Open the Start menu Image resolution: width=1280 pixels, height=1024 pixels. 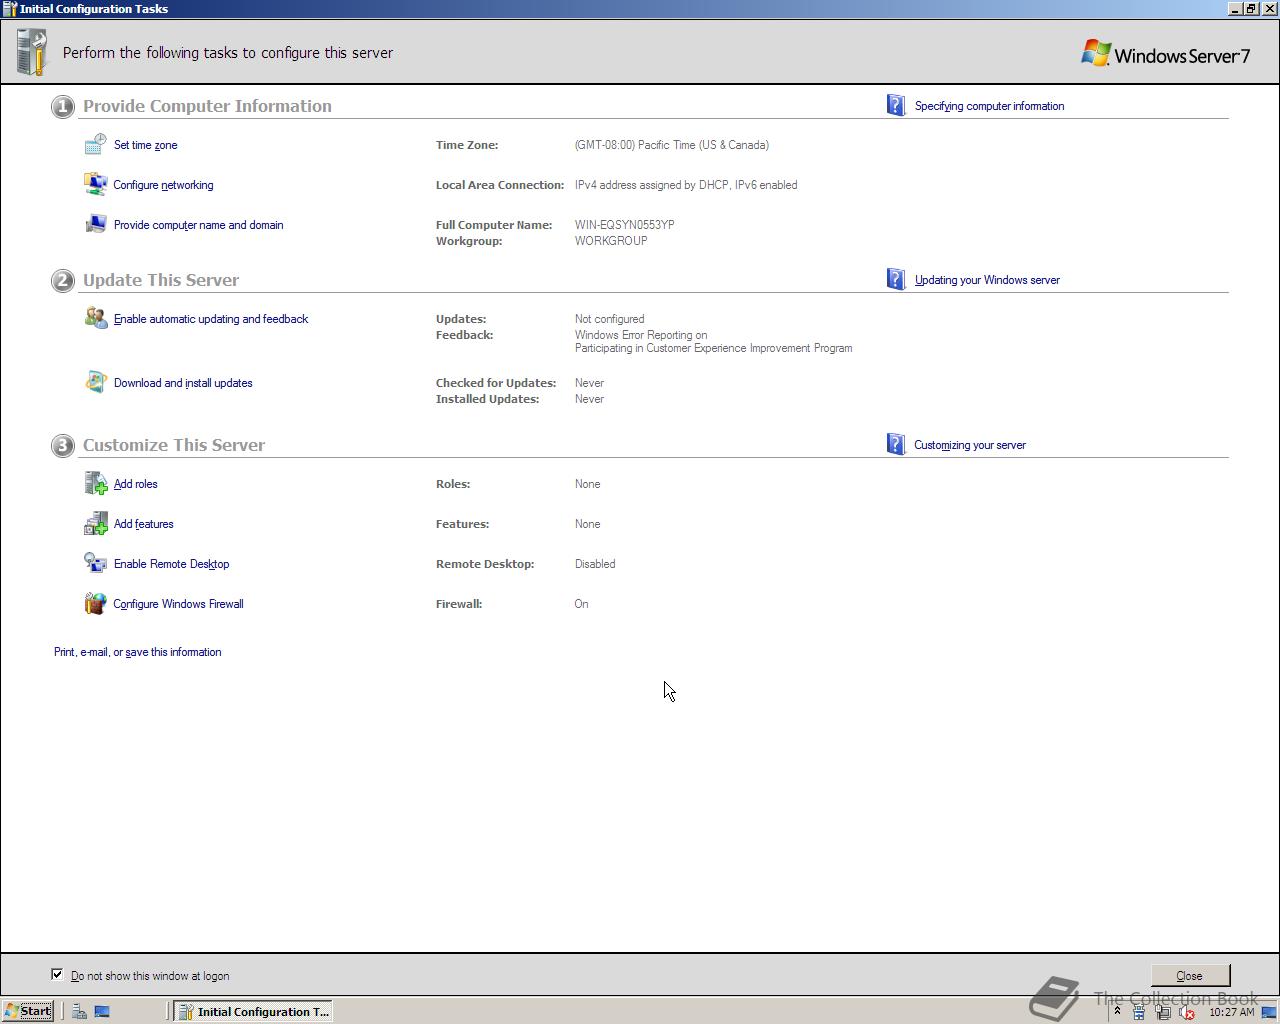(28, 1011)
